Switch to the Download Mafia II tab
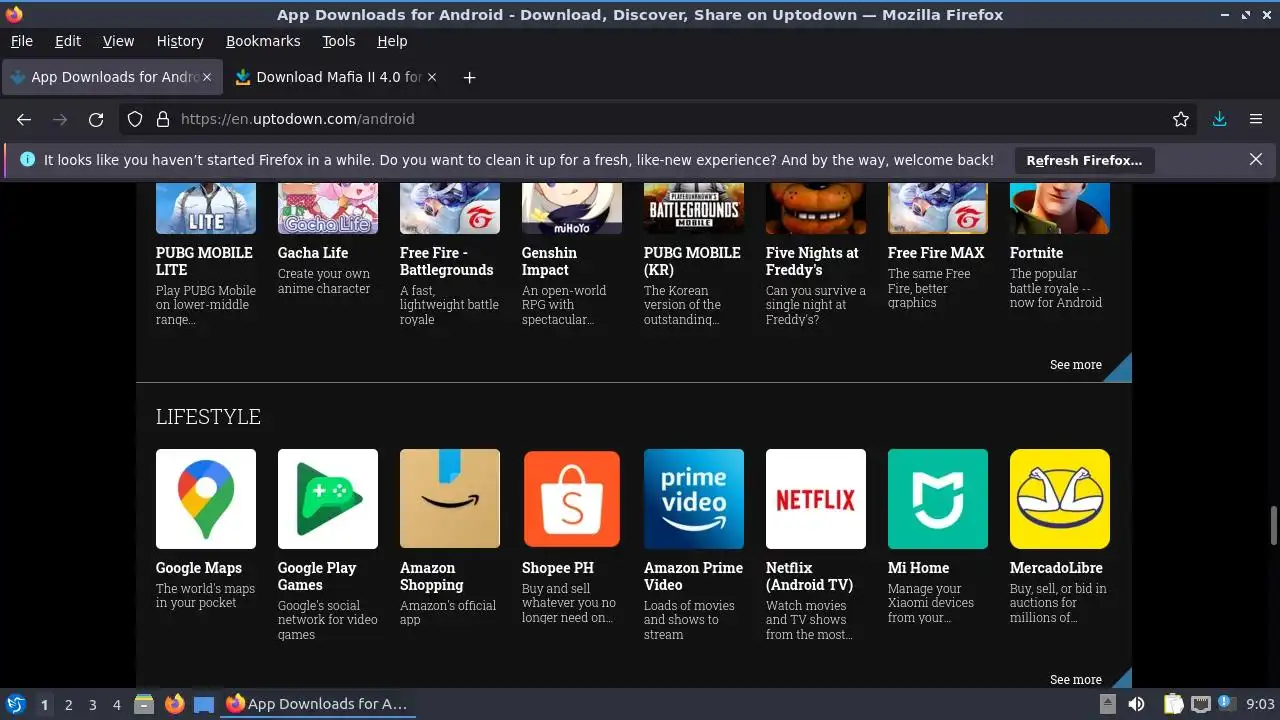 click(335, 77)
